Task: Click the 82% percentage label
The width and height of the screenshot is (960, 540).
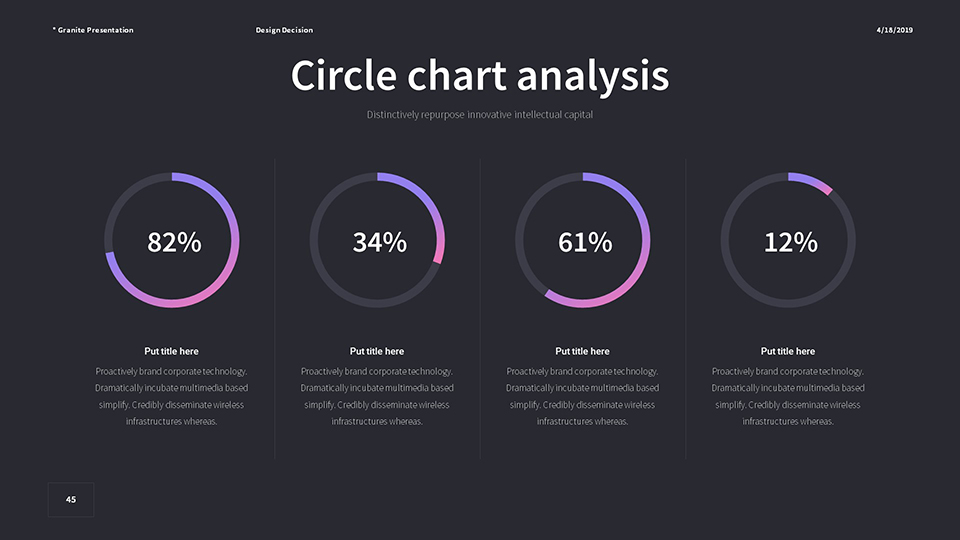Action: 174,242
